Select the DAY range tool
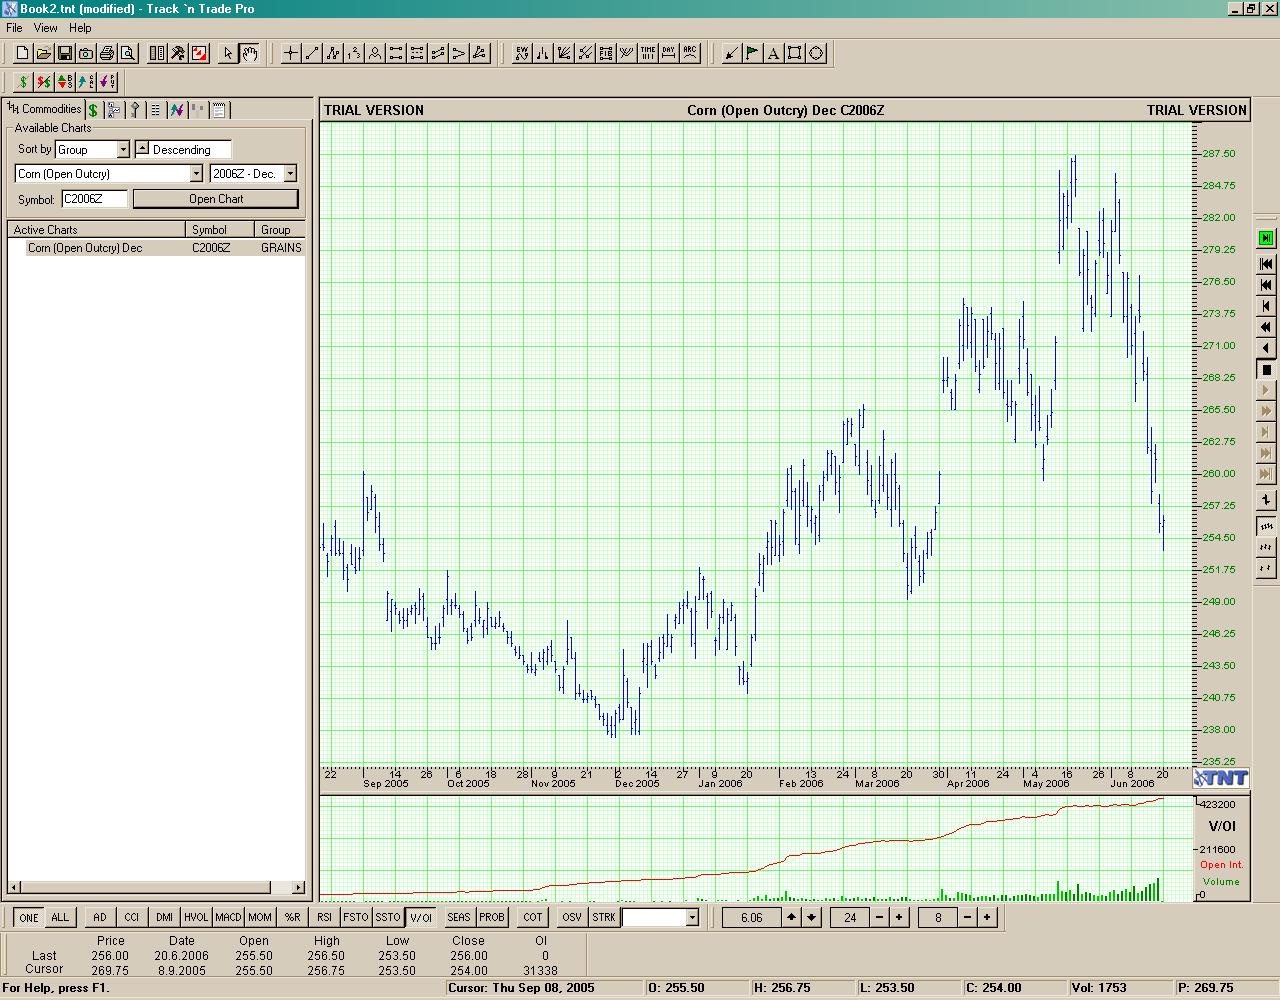The height and width of the screenshot is (1000, 1280). click(x=669, y=53)
